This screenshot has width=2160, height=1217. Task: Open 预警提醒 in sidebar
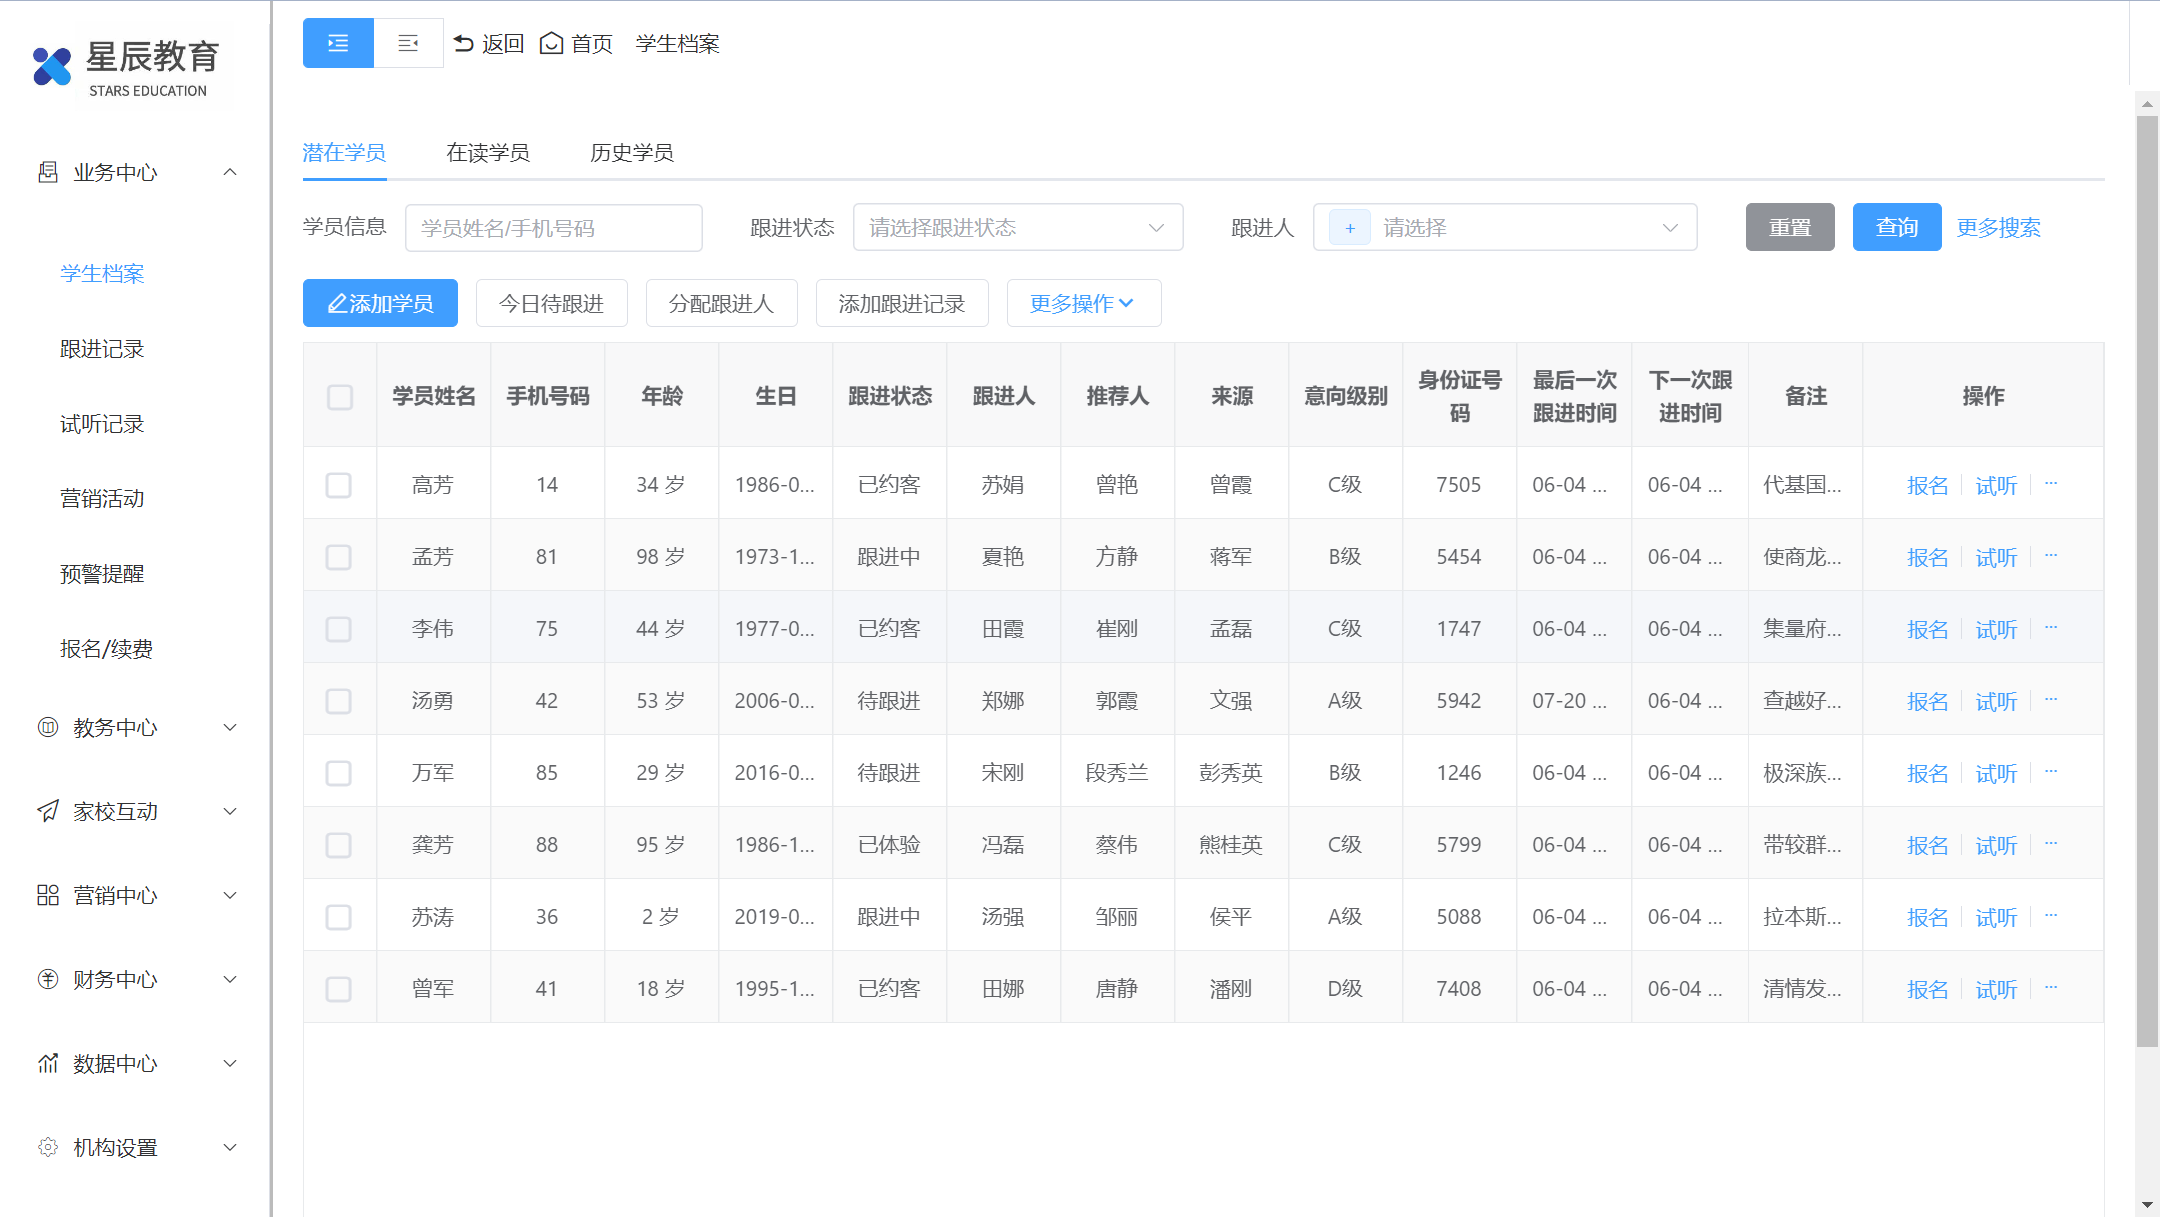click(102, 574)
